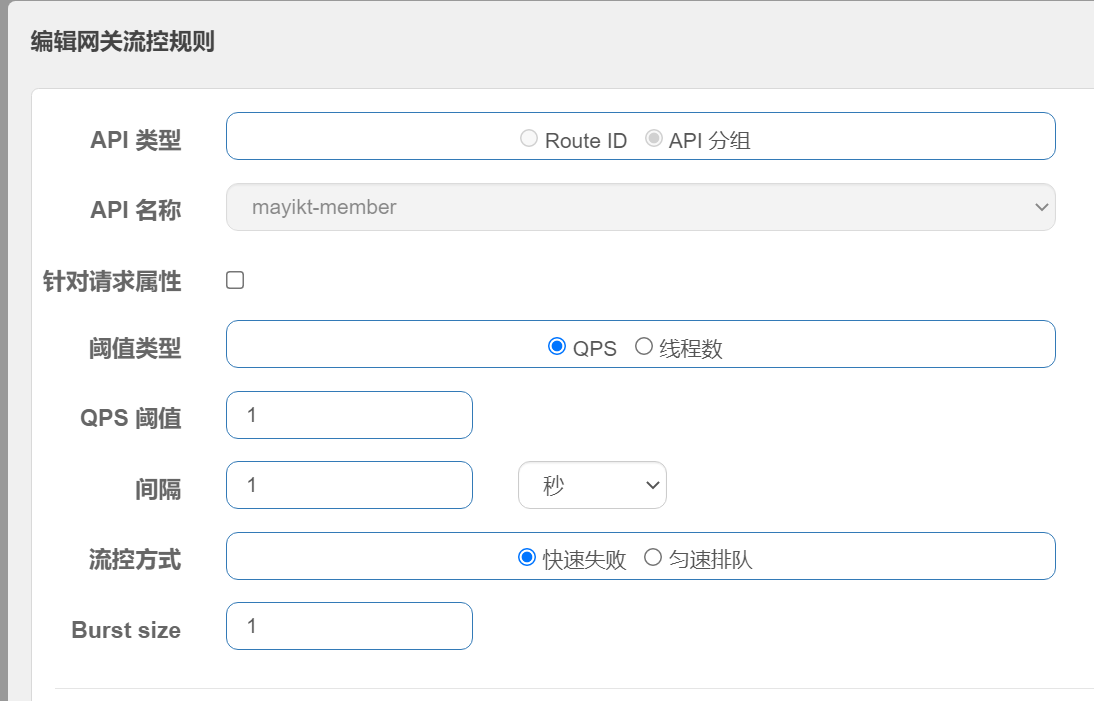Click into the Burst size field

point(349,626)
